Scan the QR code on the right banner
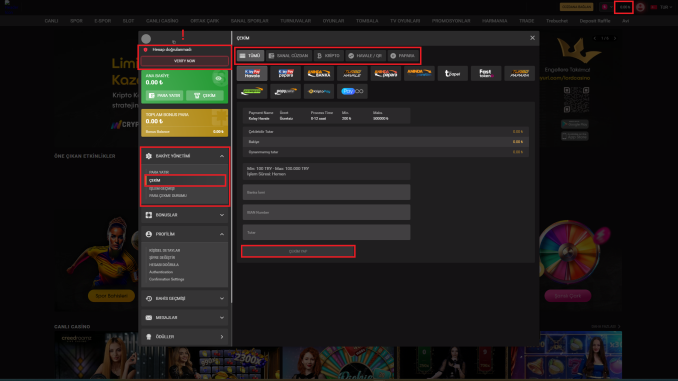The width and height of the screenshot is (678, 381). pos(576,100)
